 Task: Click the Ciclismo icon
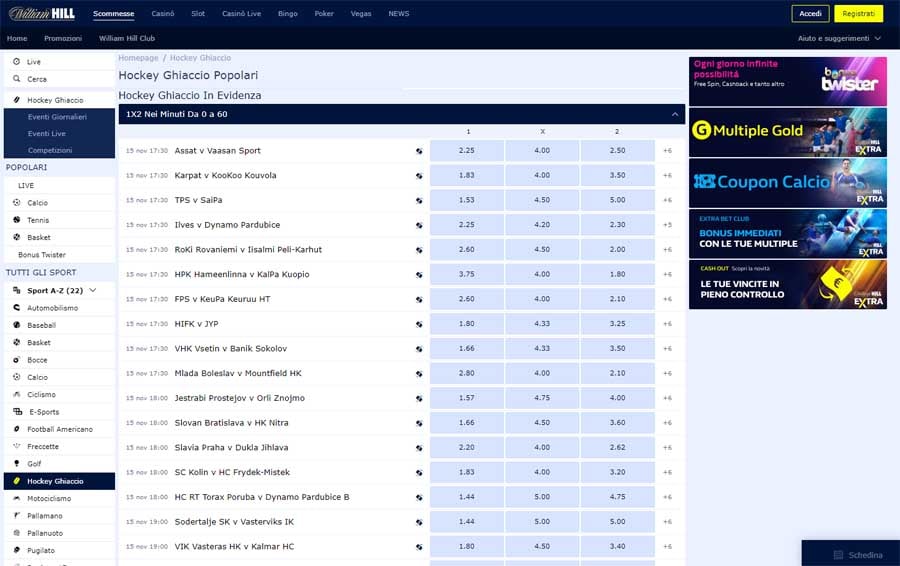16,394
